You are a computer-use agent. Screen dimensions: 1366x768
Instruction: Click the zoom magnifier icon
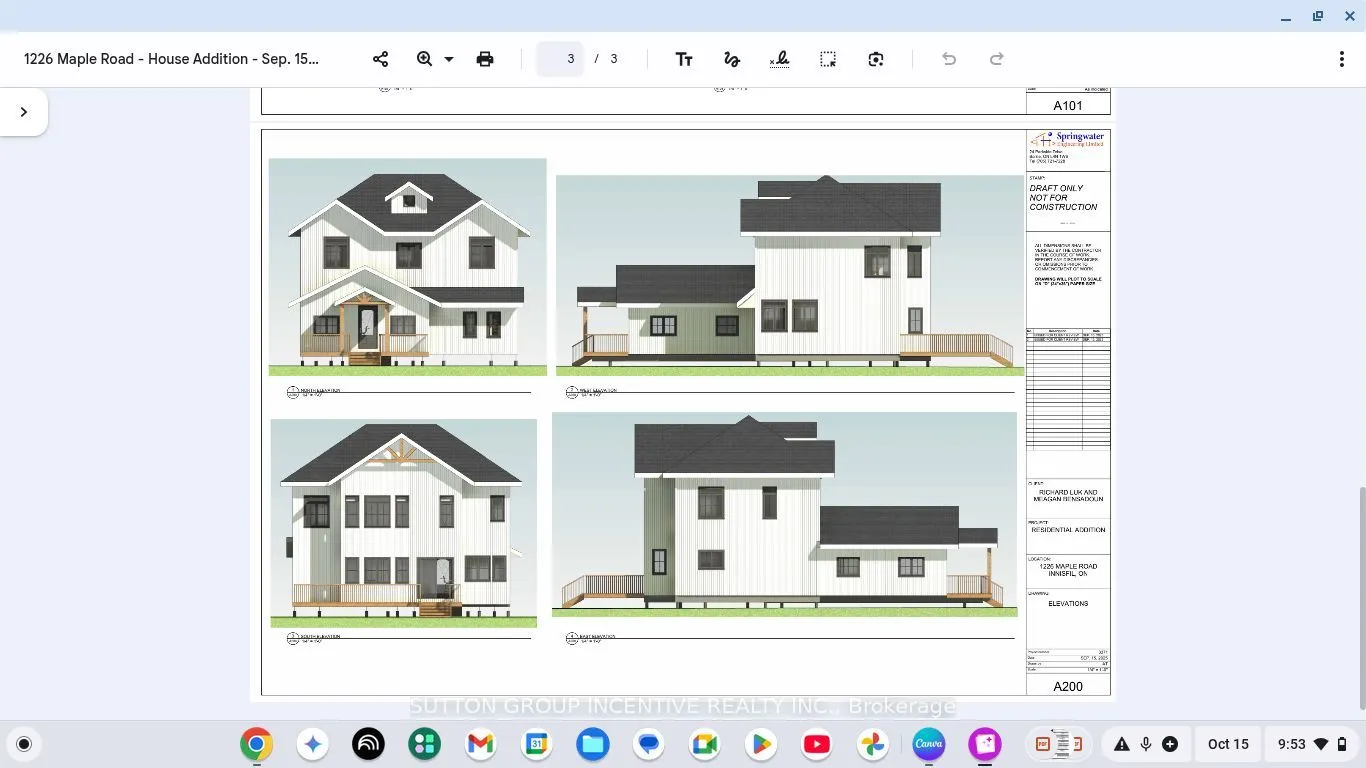(425, 59)
